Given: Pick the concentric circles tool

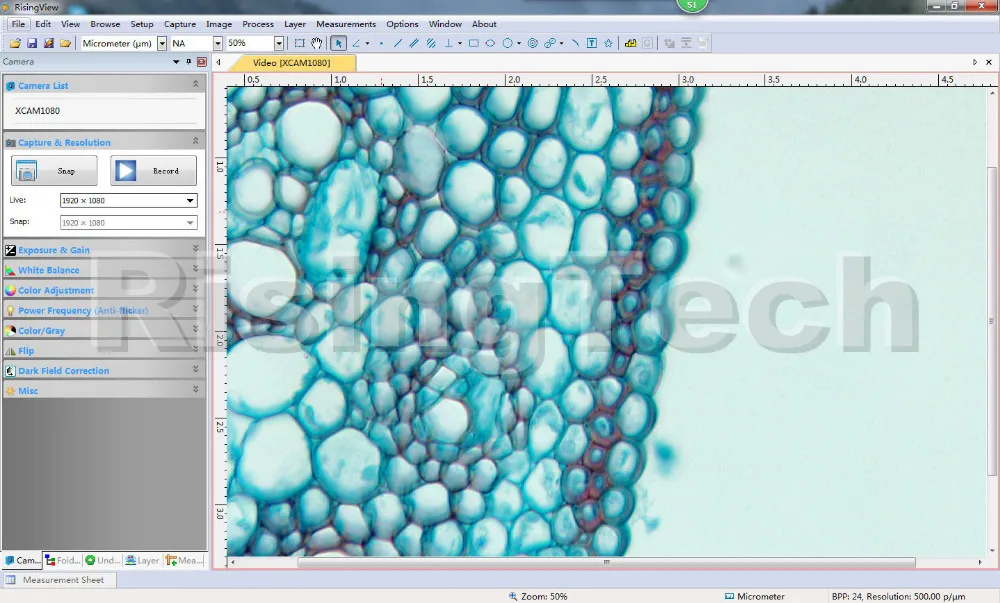Looking at the screenshot, I should coord(533,43).
